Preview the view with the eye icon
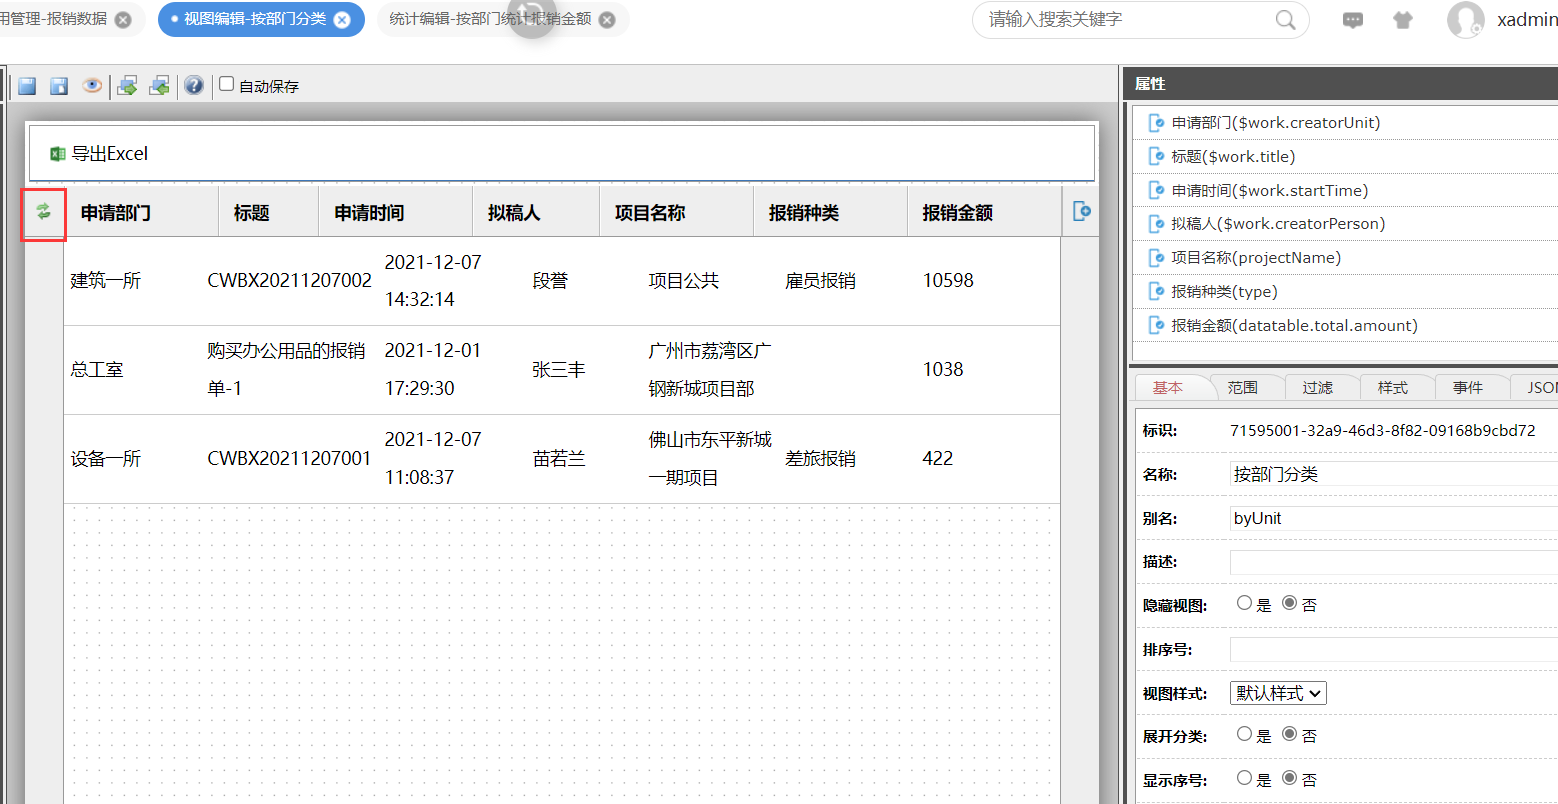Image resolution: width=1558 pixels, height=804 pixels. pos(92,86)
